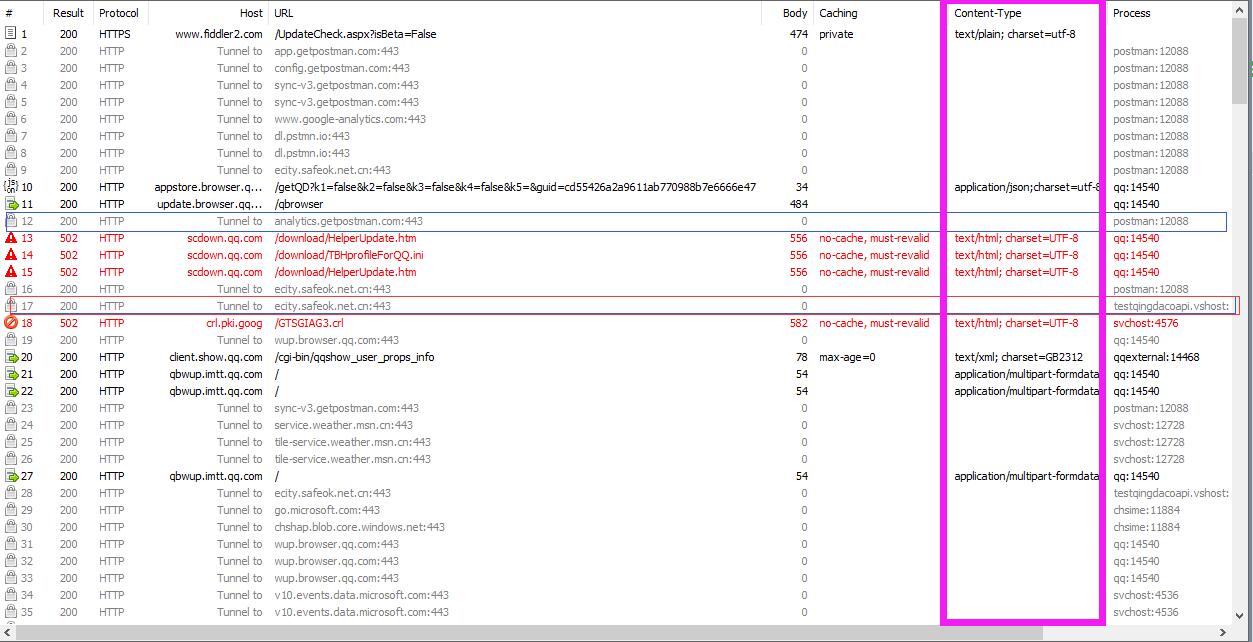Select /cgi-bin/qqshow_user_props_info URL
The height and width of the screenshot is (642, 1253).
tap(354, 357)
